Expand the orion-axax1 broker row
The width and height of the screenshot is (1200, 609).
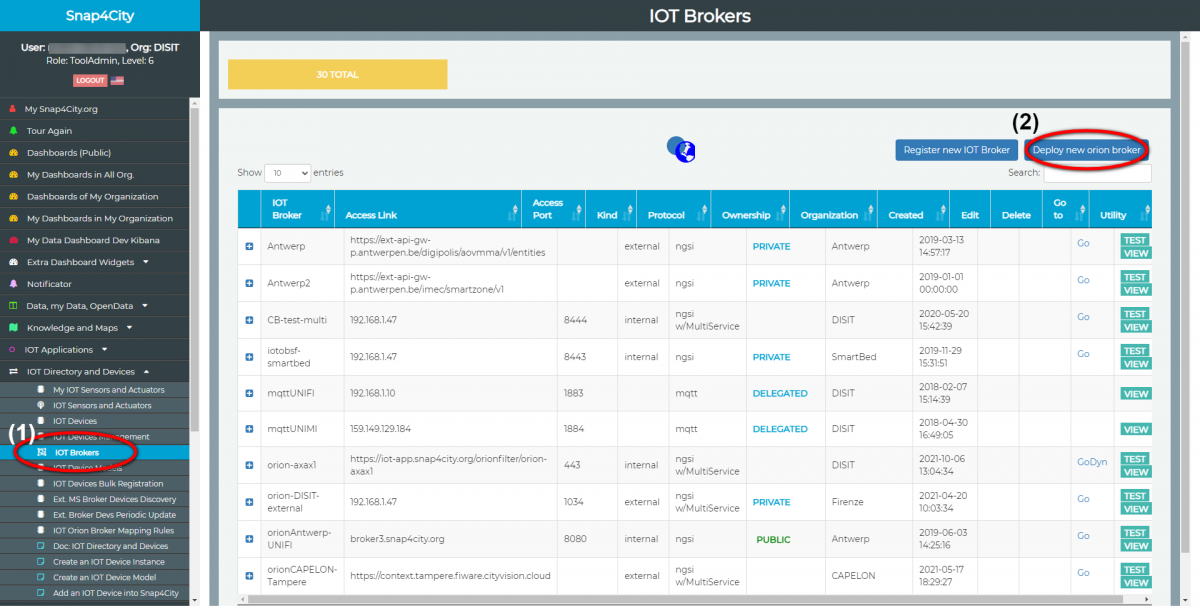coord(249,465)
